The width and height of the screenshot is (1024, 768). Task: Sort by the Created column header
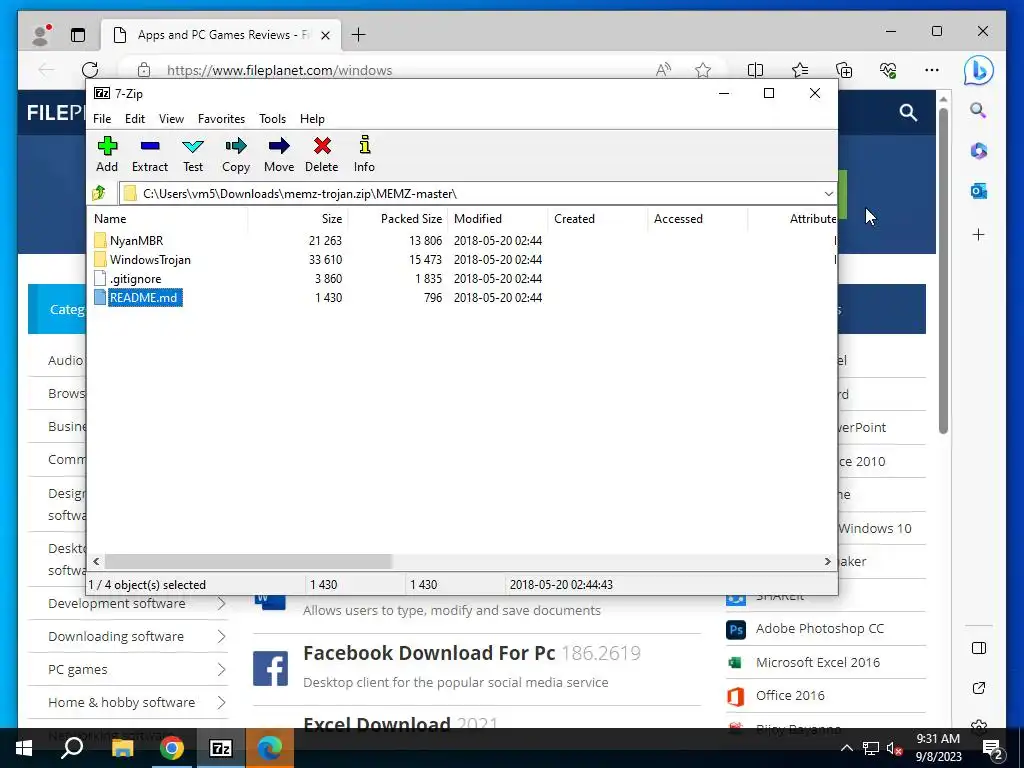pos(598,219)
